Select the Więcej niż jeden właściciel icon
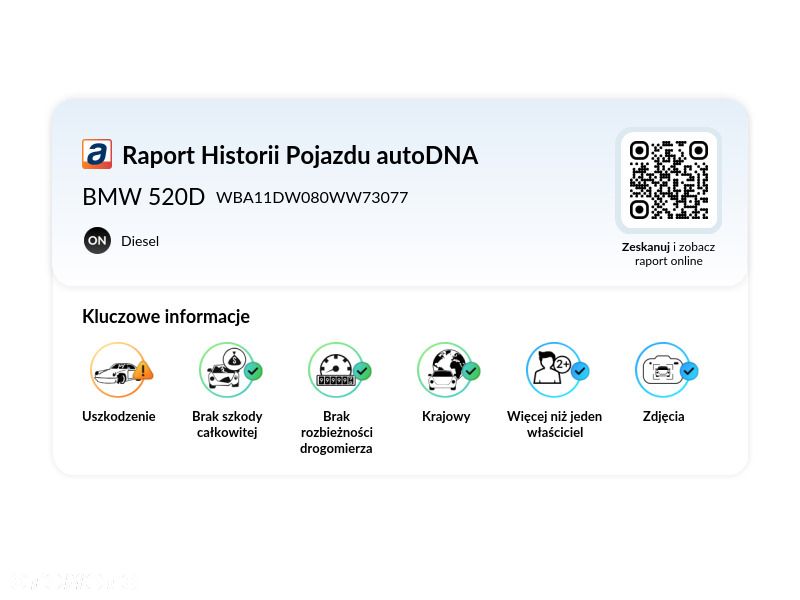This screenshot has height=600, width=800. click(x=557, y=370)
